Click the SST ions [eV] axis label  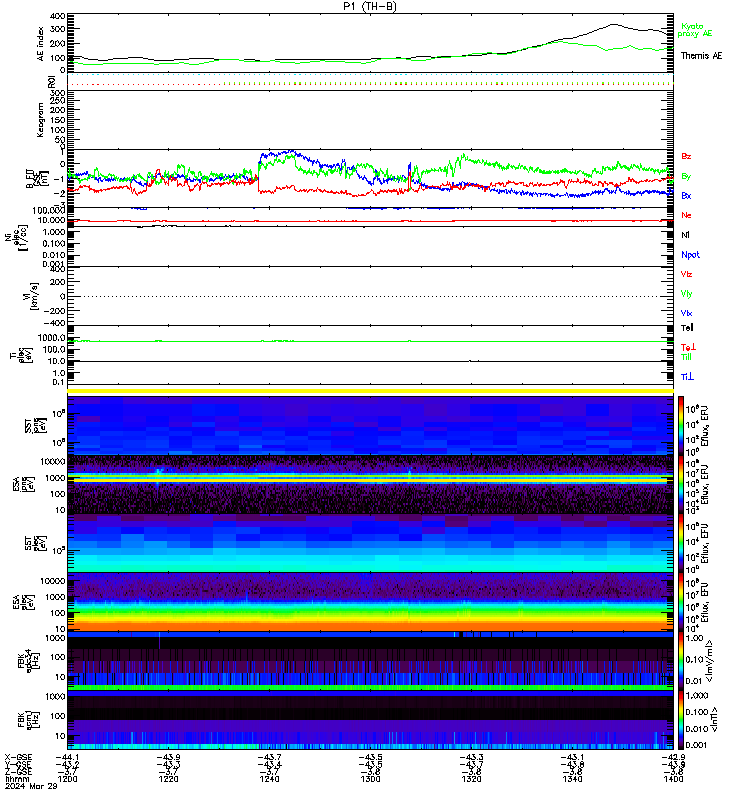36,425
